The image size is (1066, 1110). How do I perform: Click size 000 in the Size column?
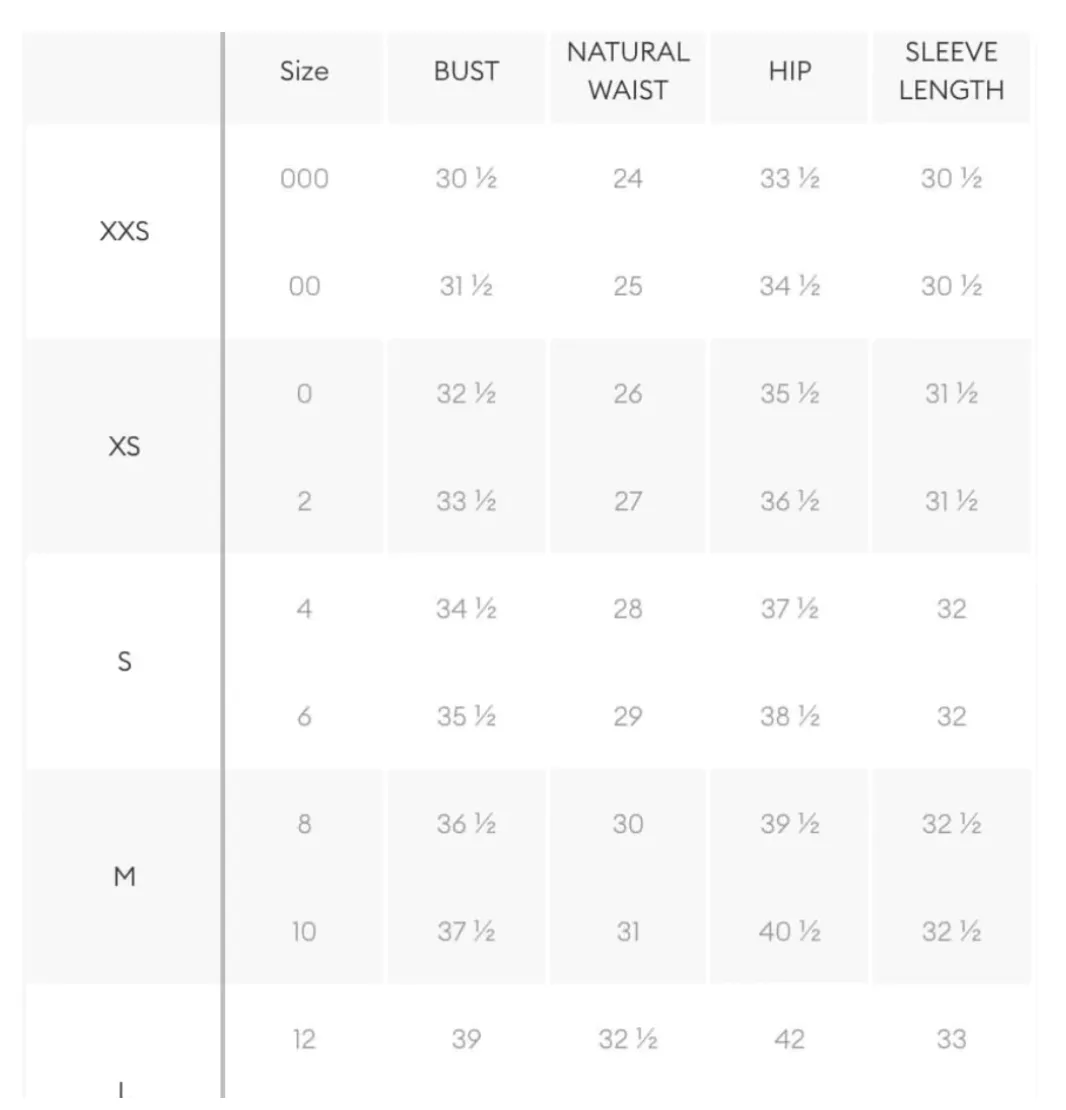(304, 178)
